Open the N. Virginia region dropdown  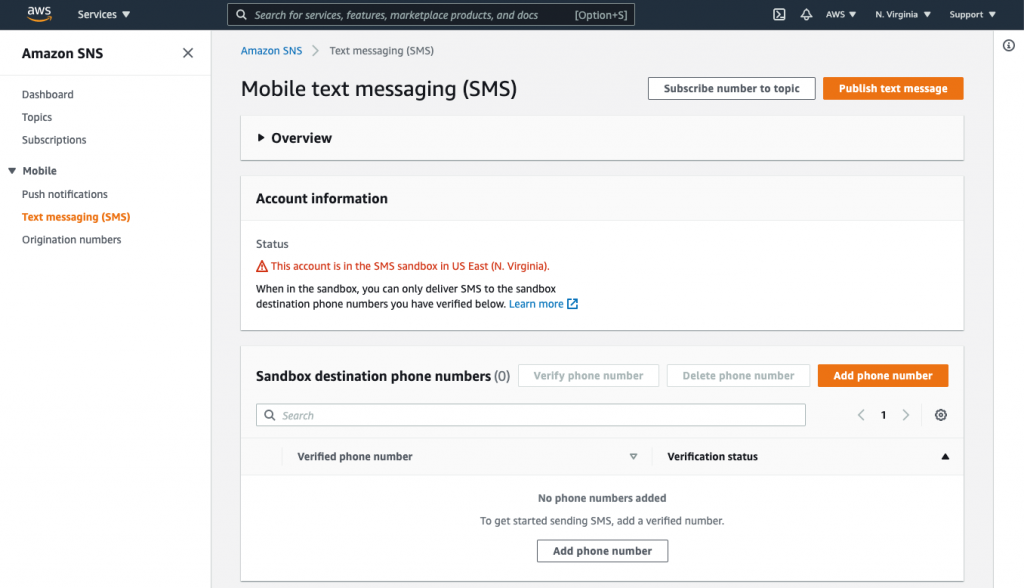pyautogui.click(x=901, y=14)
